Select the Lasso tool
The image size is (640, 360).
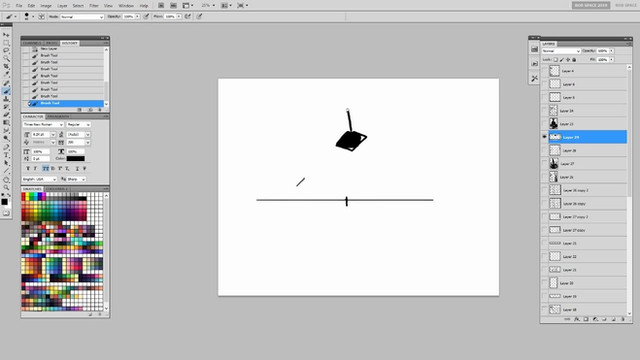point(6,51)
